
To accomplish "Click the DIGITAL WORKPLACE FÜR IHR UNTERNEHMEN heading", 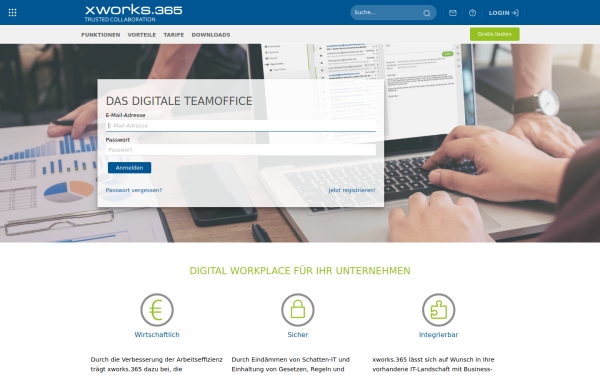I will point(300,271).
